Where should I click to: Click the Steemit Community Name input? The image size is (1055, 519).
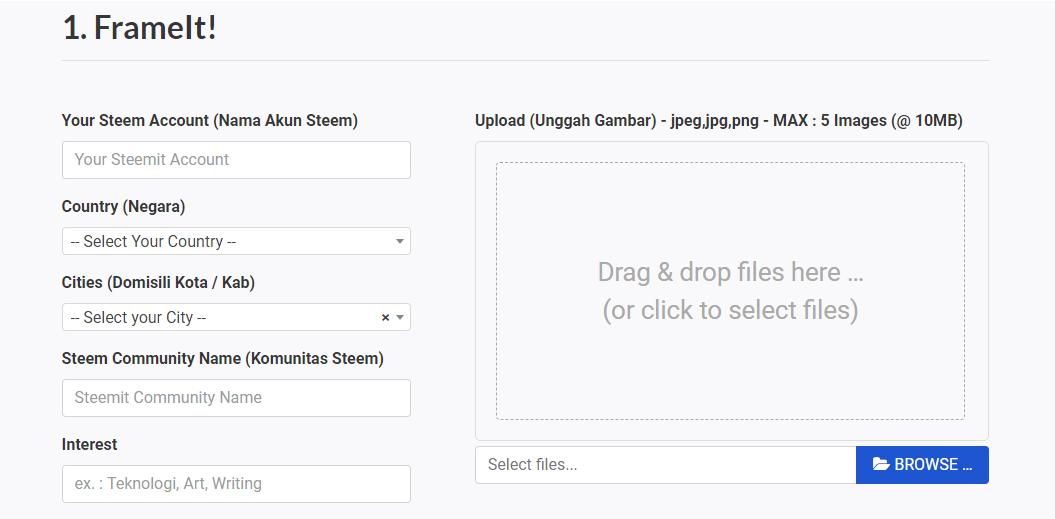[236, 397]
